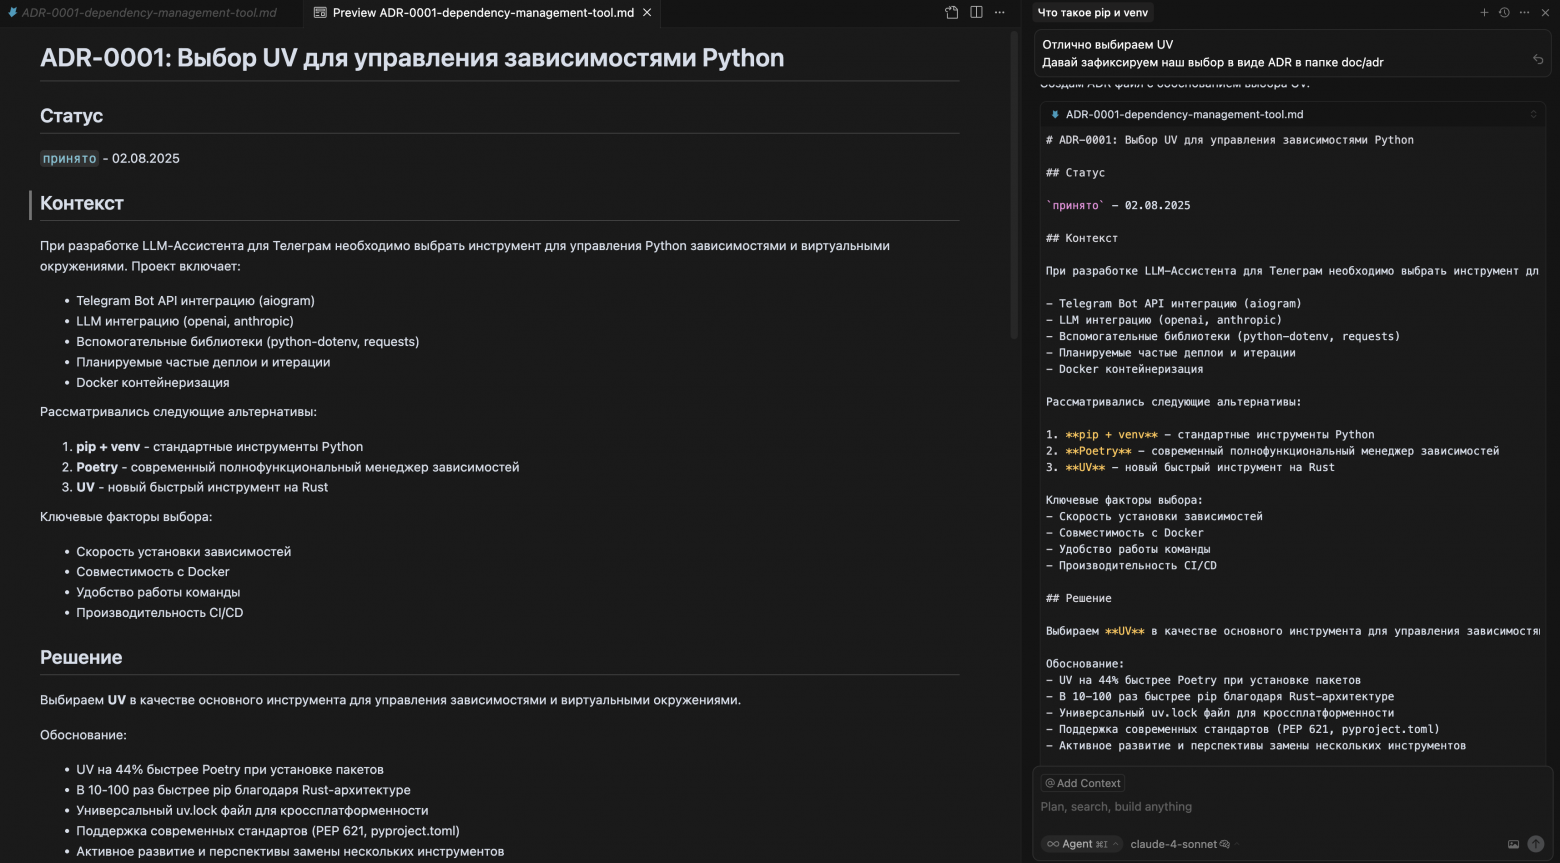Split the editor using the split icon
Screen dimensions: 1560x863
click(975, 12)
